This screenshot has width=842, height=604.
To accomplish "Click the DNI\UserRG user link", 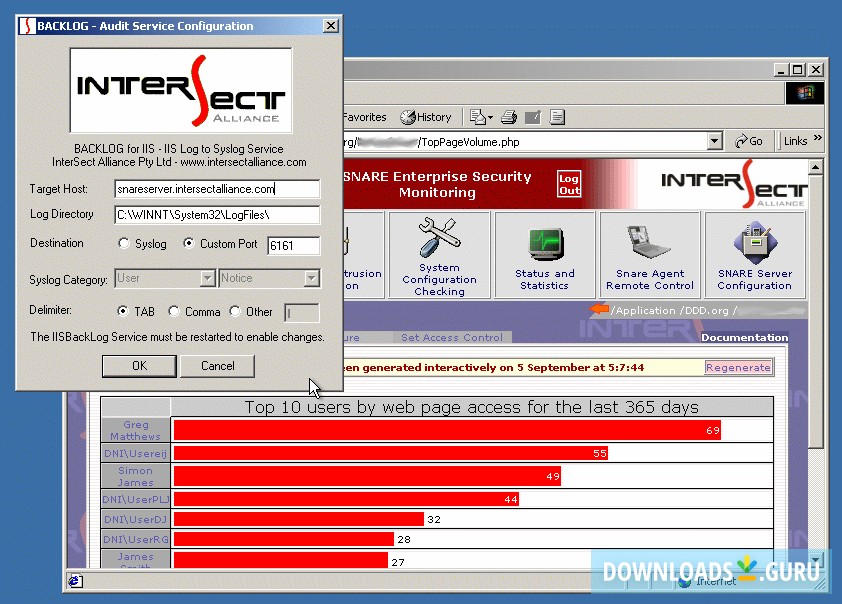I will (135, 539).
